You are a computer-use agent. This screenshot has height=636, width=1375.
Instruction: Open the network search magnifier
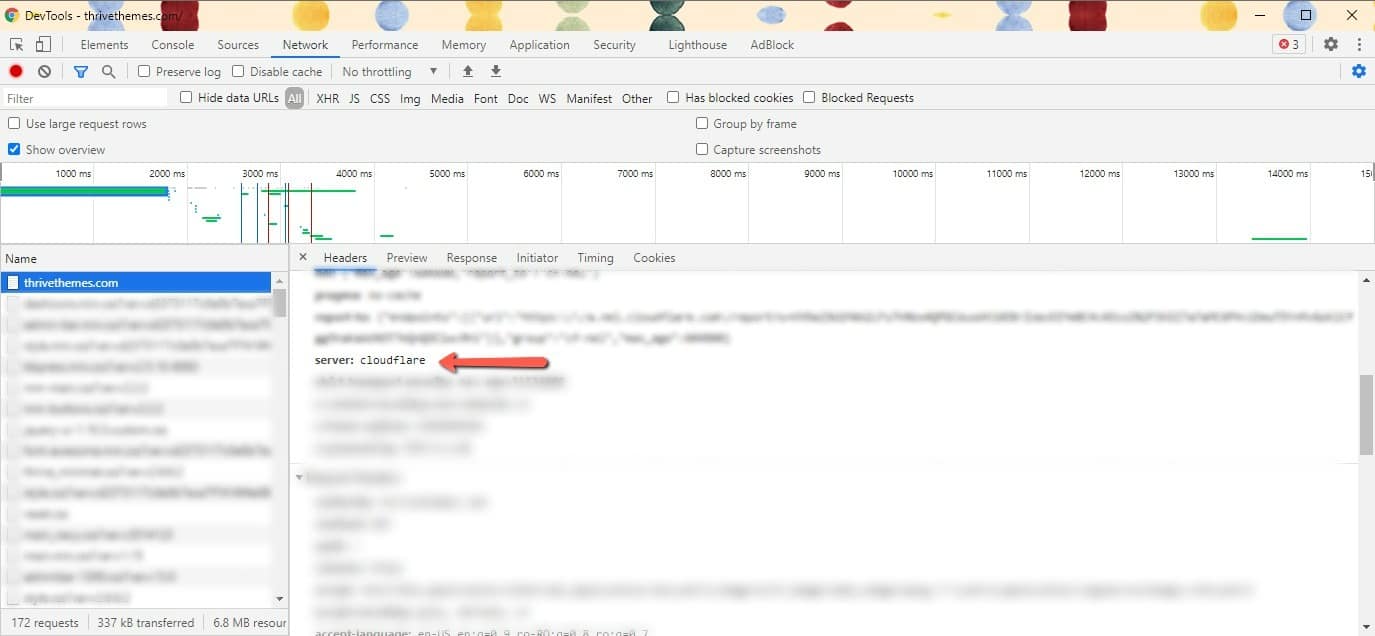108,72
